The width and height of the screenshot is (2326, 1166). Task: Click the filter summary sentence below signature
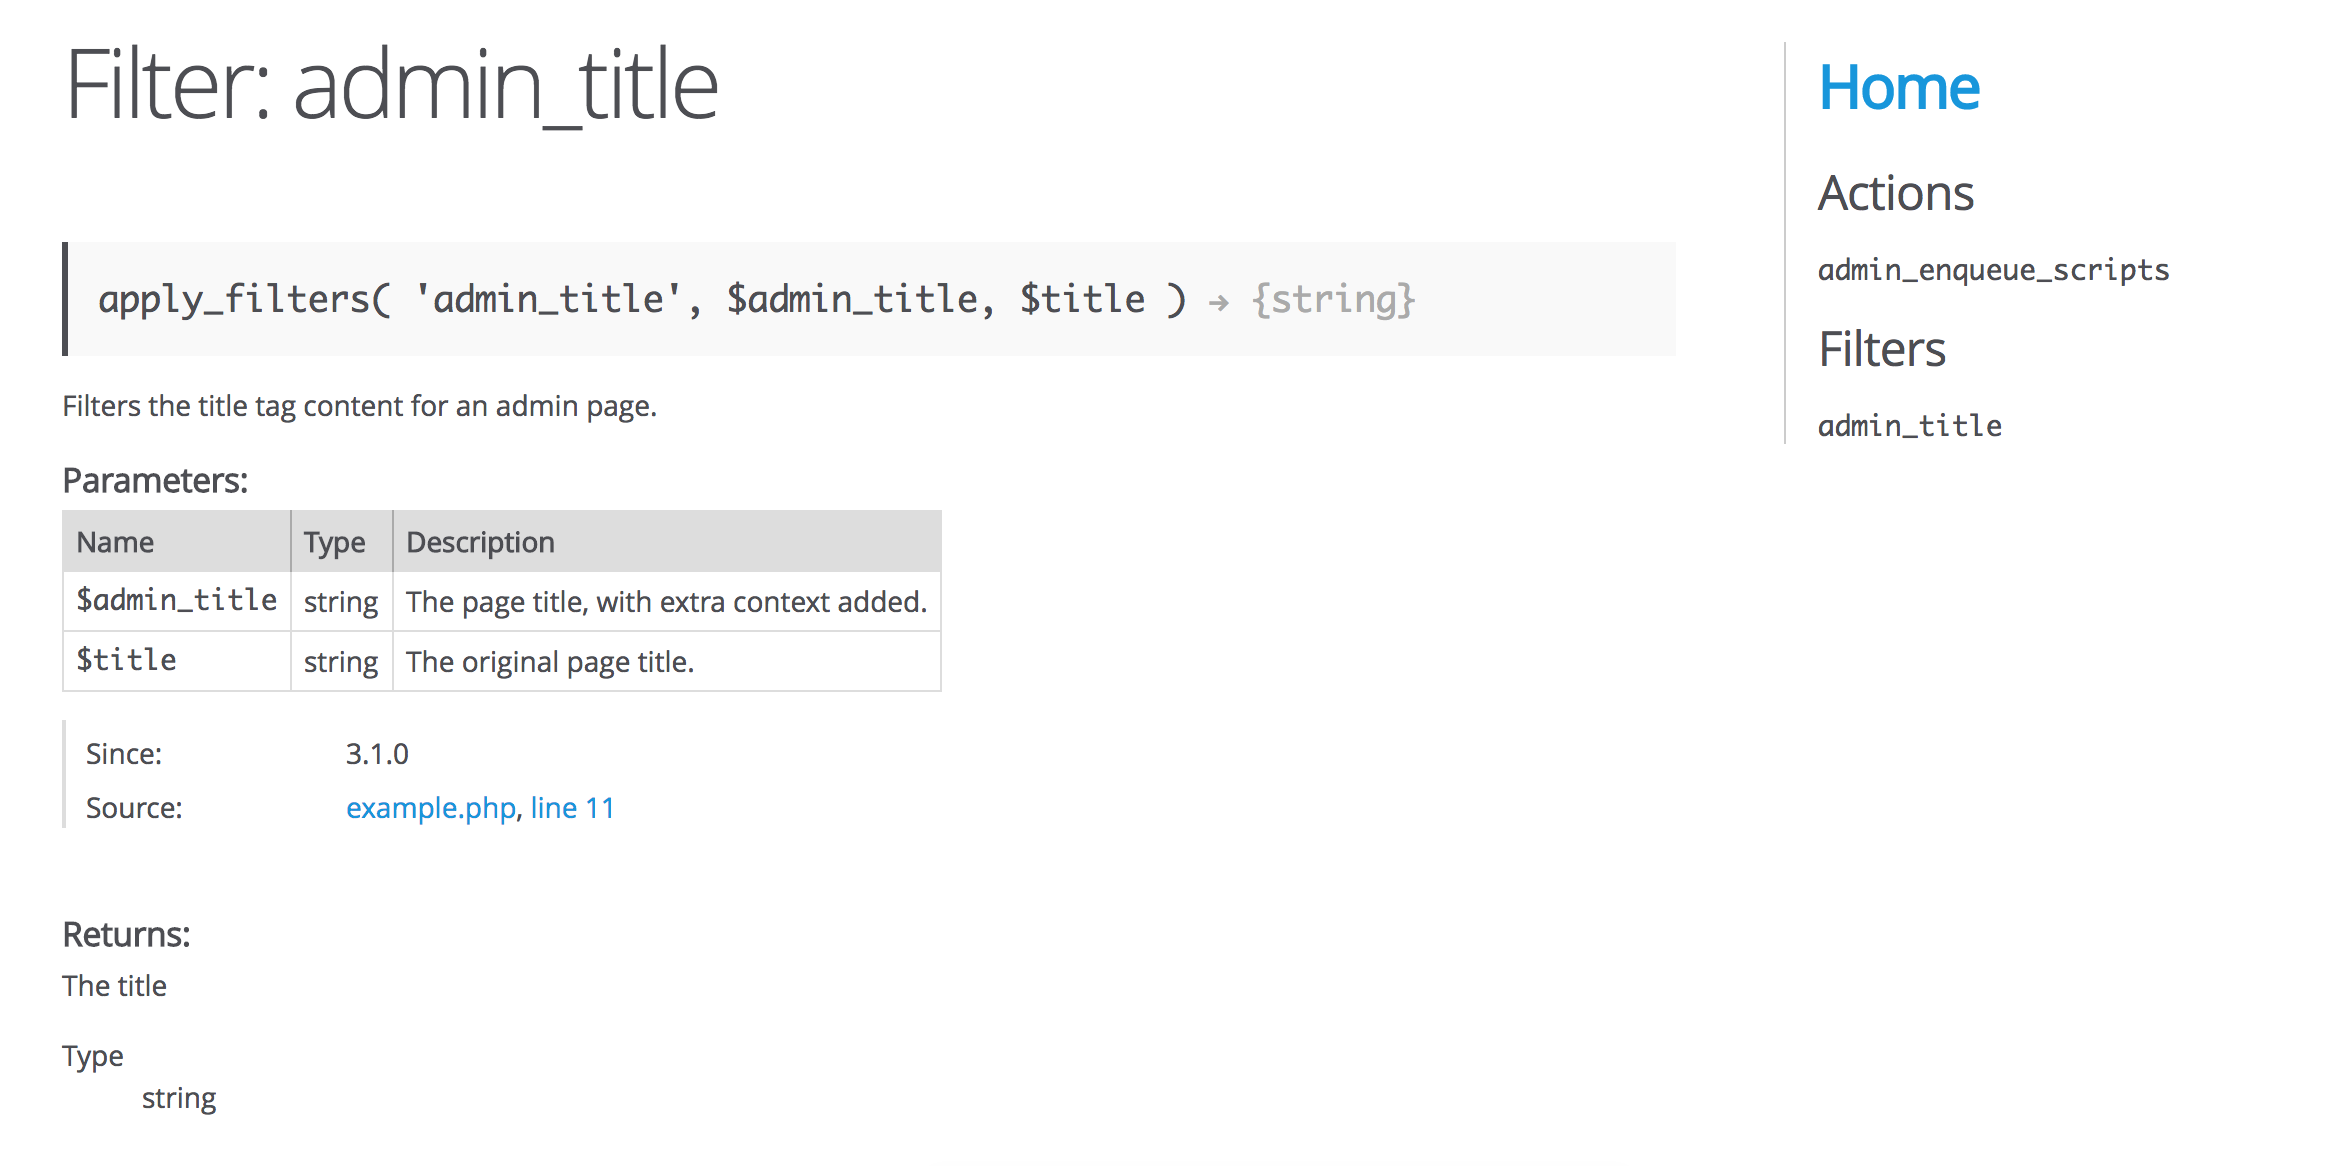click(359, 406)
